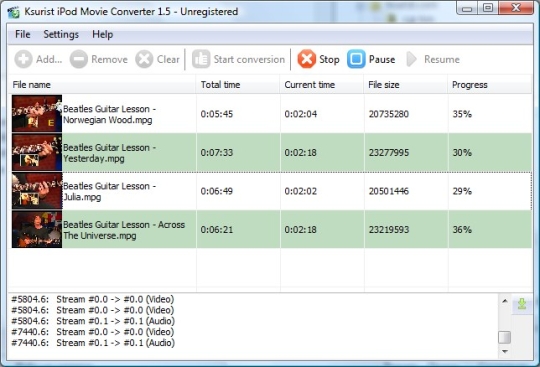Click the Pause button label
The width and height of the screenshot is (540, 367).
coord(382,59)
